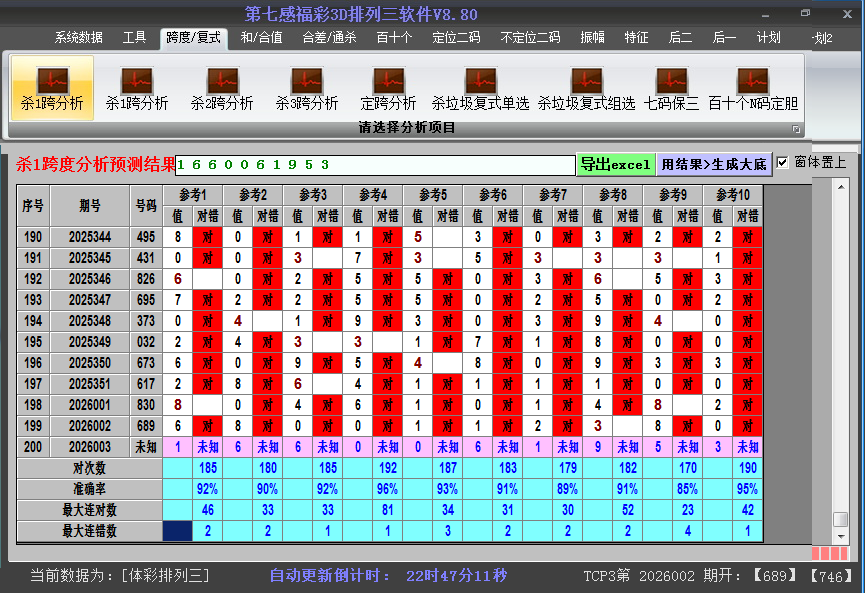Image resolution: width=865 pixels, height=593 pixels.
Task: Open the 系统数据 menu
Action: coord(79,38)
